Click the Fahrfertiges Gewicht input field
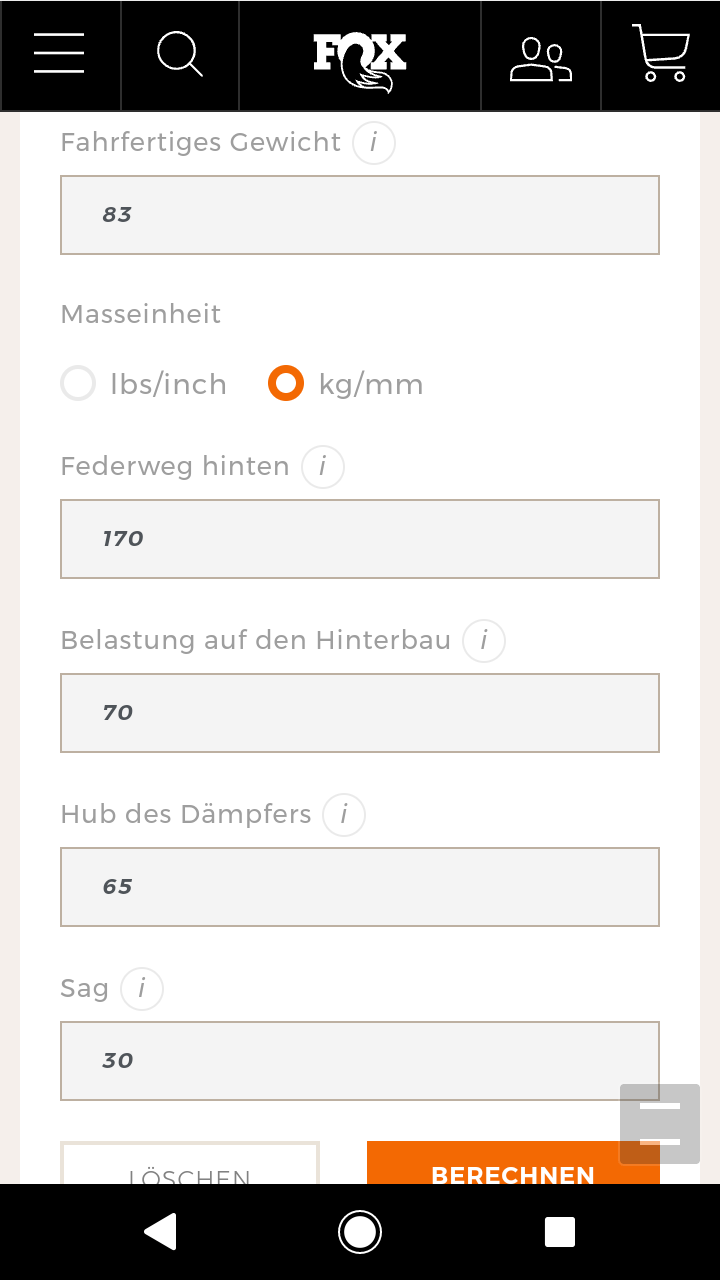The height and width of the screenshot is (1280, 720). [360, 215]
